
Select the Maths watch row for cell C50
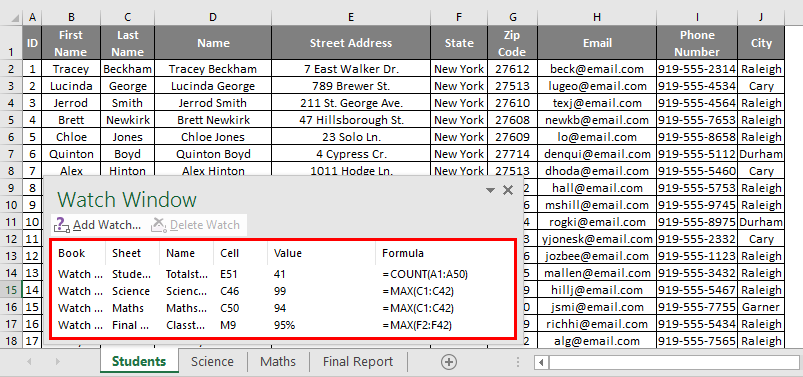(283, 308)
